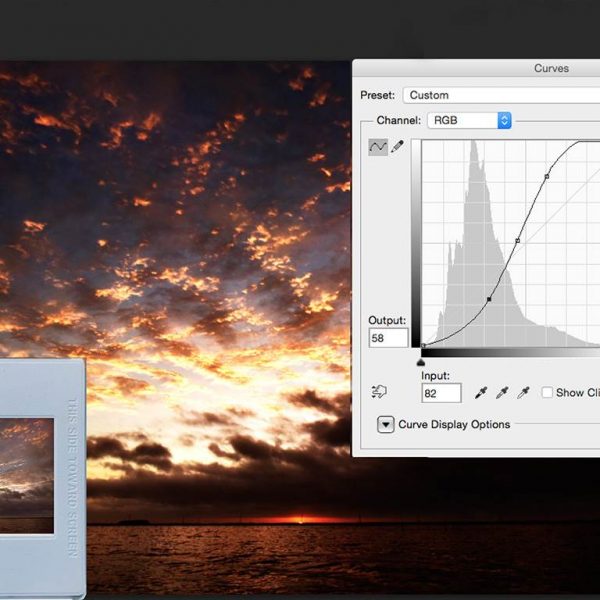Screen dimensions: 600x600
Task: Click the black point slider triangle
Action: click(x=421, y=361)
